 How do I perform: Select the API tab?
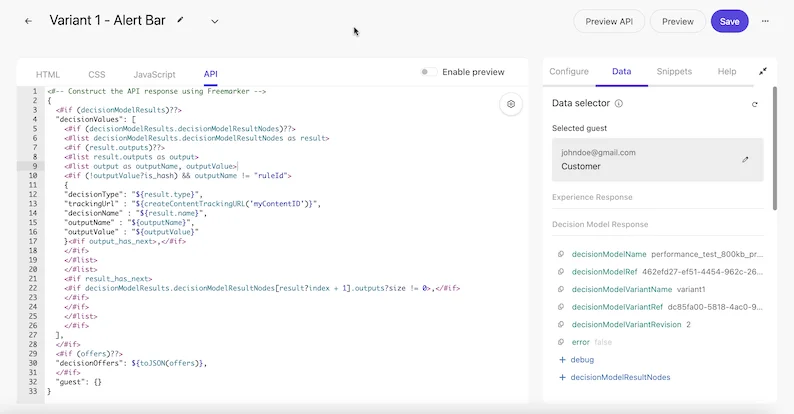pos(211,74)
